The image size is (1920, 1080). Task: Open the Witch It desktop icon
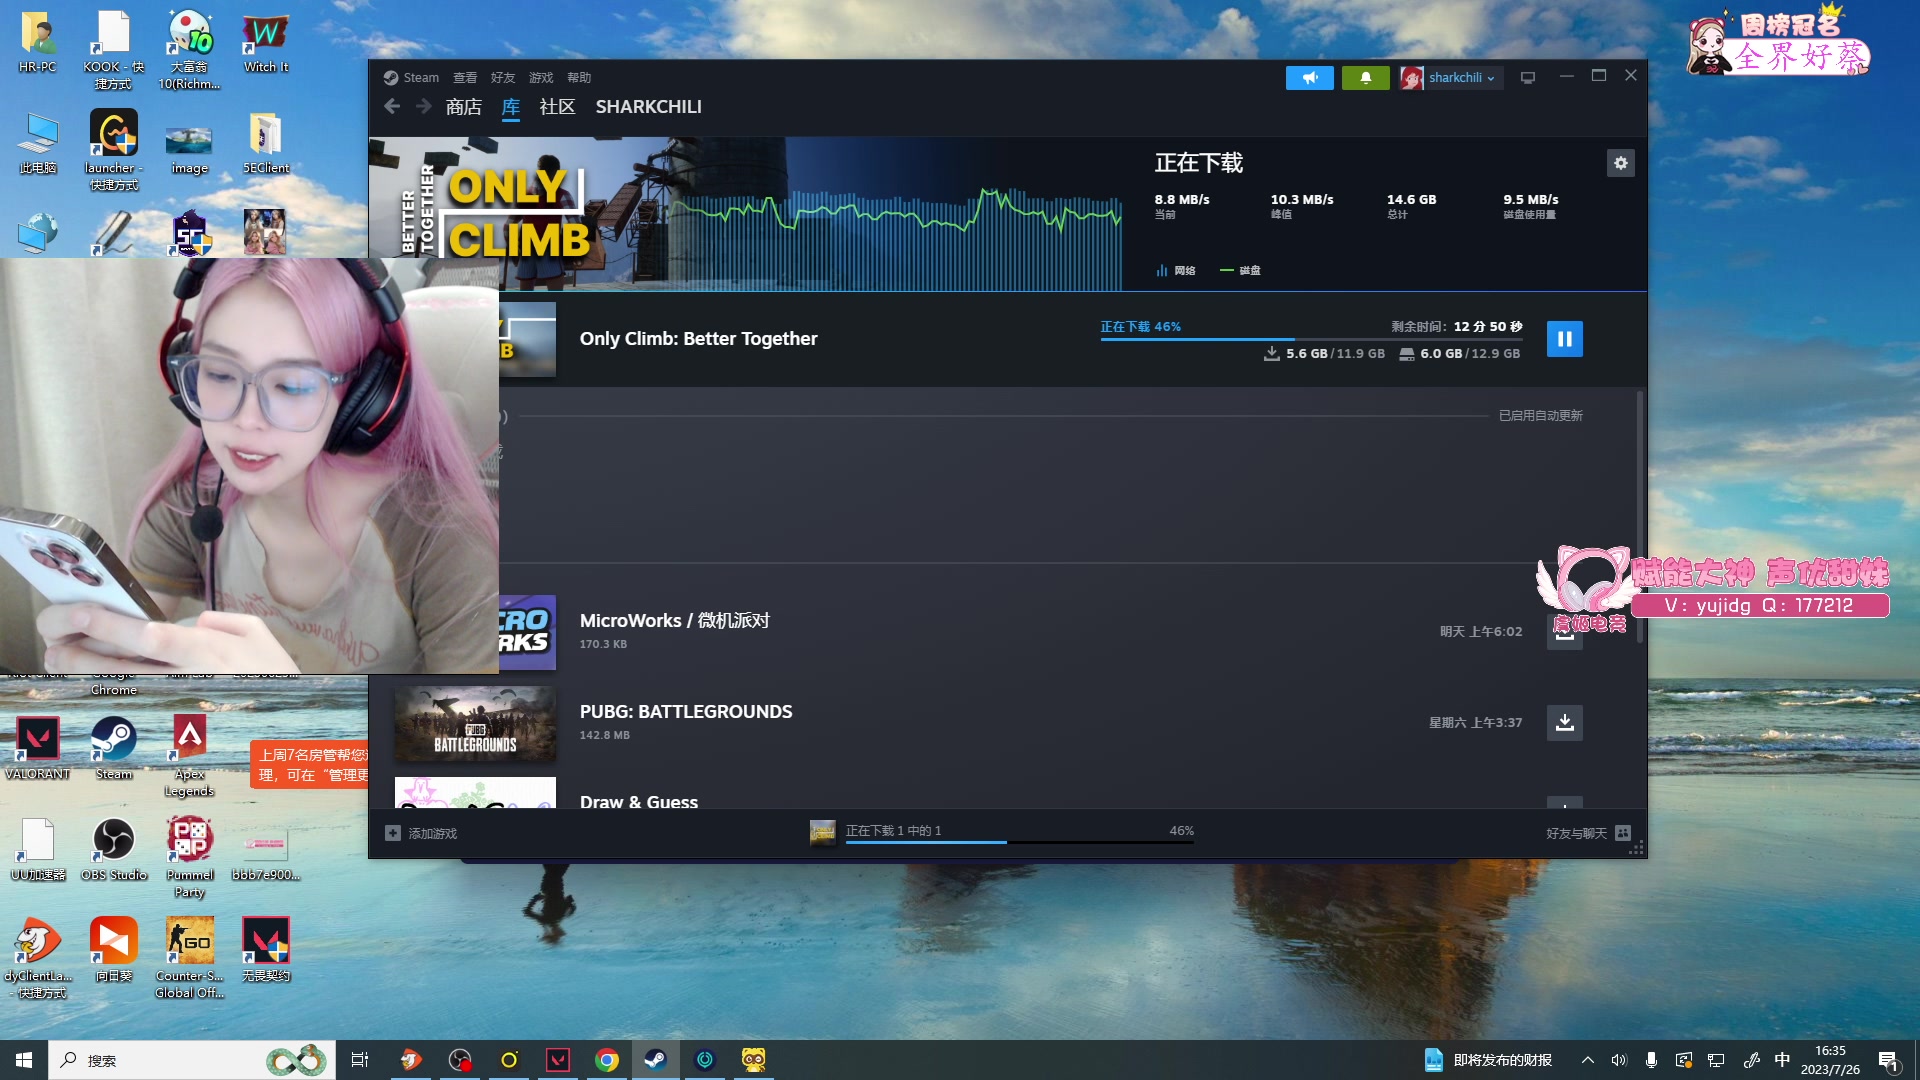coord(265,42)
